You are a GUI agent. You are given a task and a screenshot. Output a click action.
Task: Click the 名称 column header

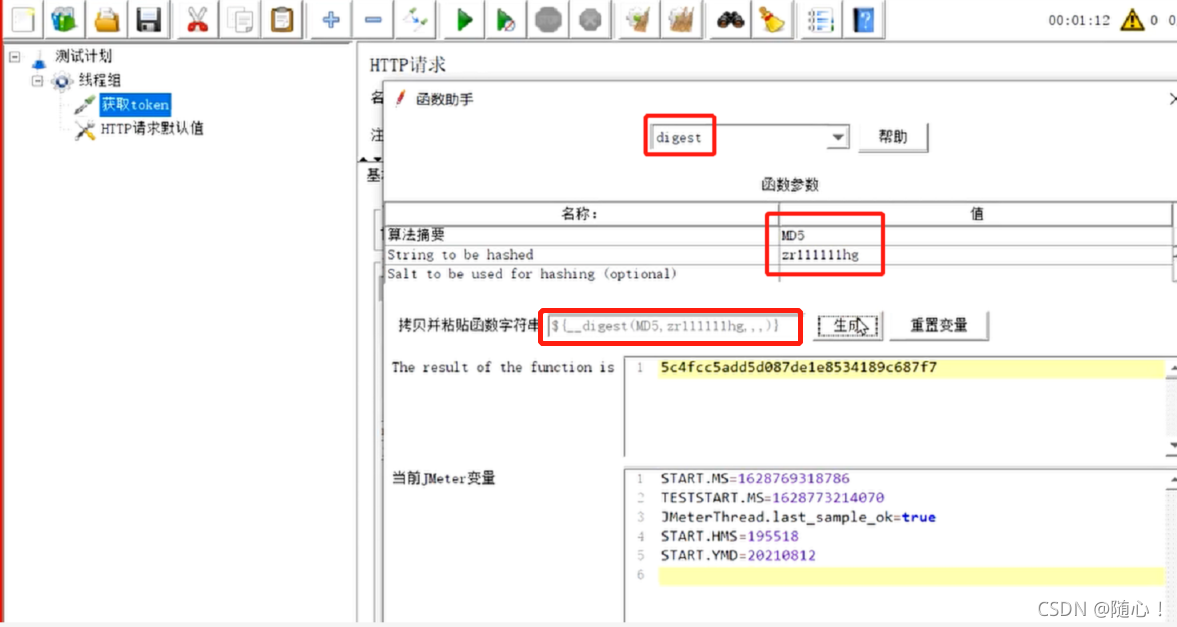pos(582,214)
